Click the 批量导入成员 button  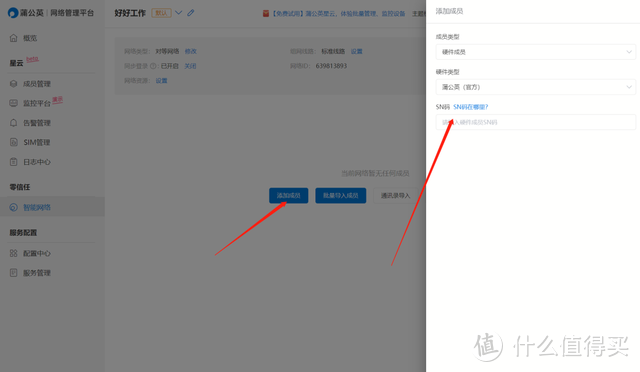(x=341, y=196)
